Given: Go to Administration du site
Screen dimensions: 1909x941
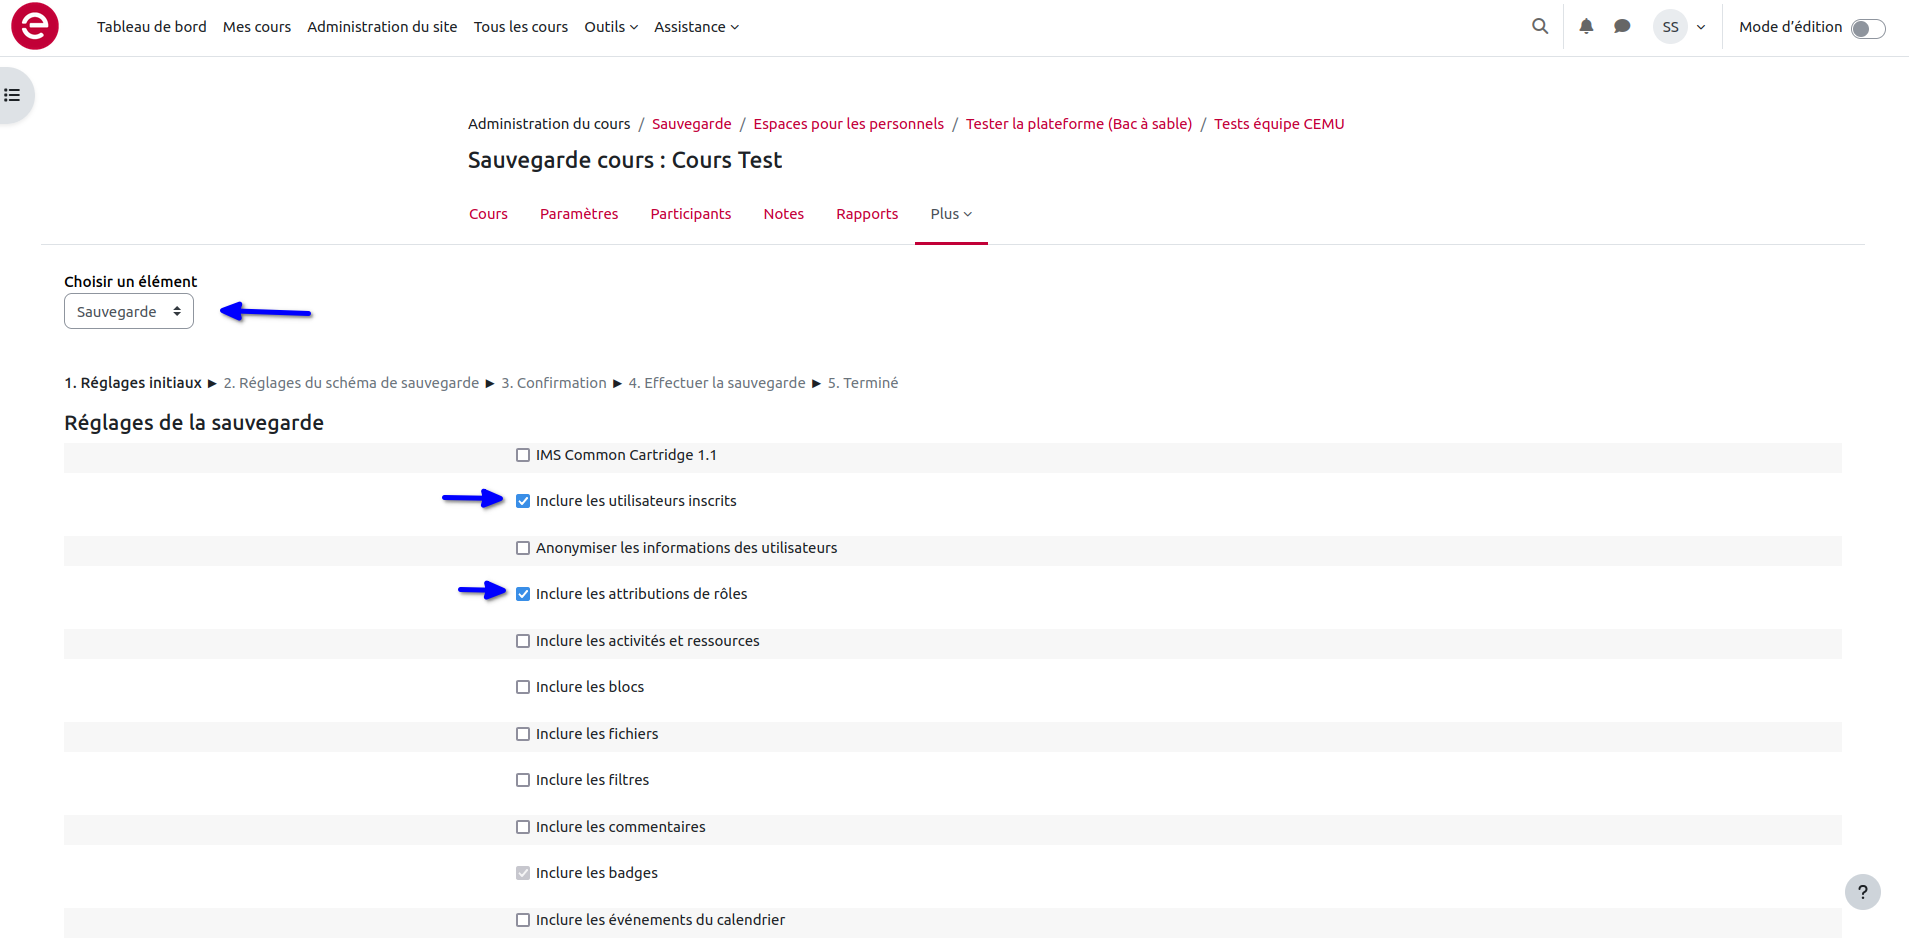Looking at the screenshot, I should pyautogui.click(x=382, y=27).
